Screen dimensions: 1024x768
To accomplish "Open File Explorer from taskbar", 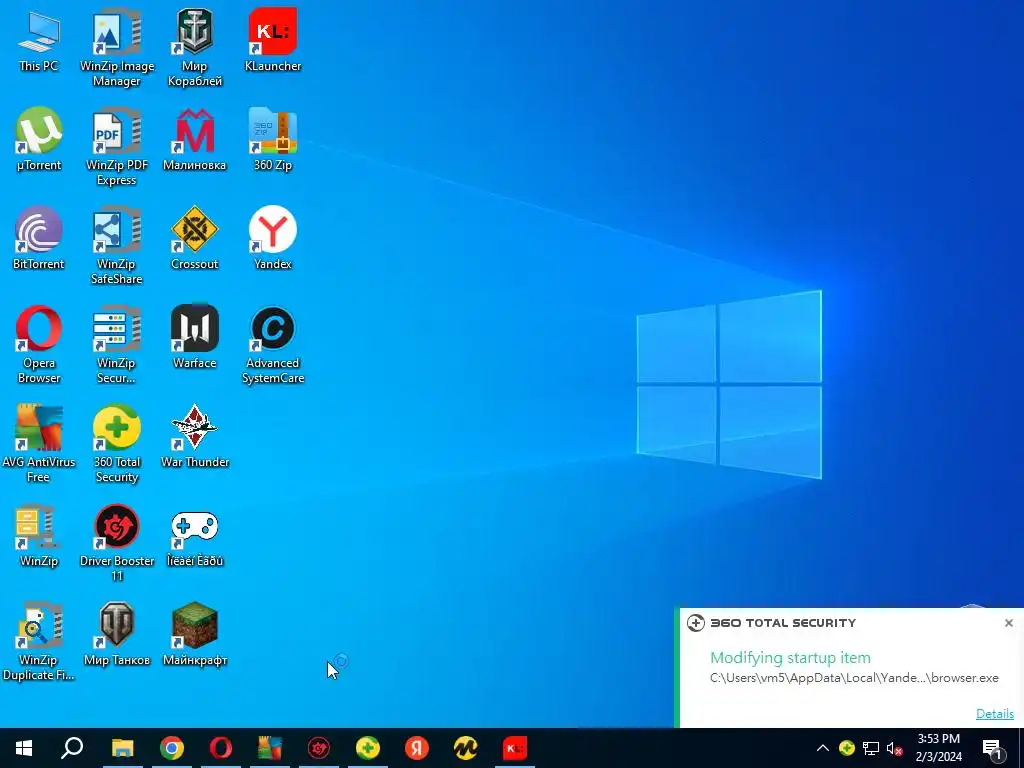I will [x=122, y=748].
